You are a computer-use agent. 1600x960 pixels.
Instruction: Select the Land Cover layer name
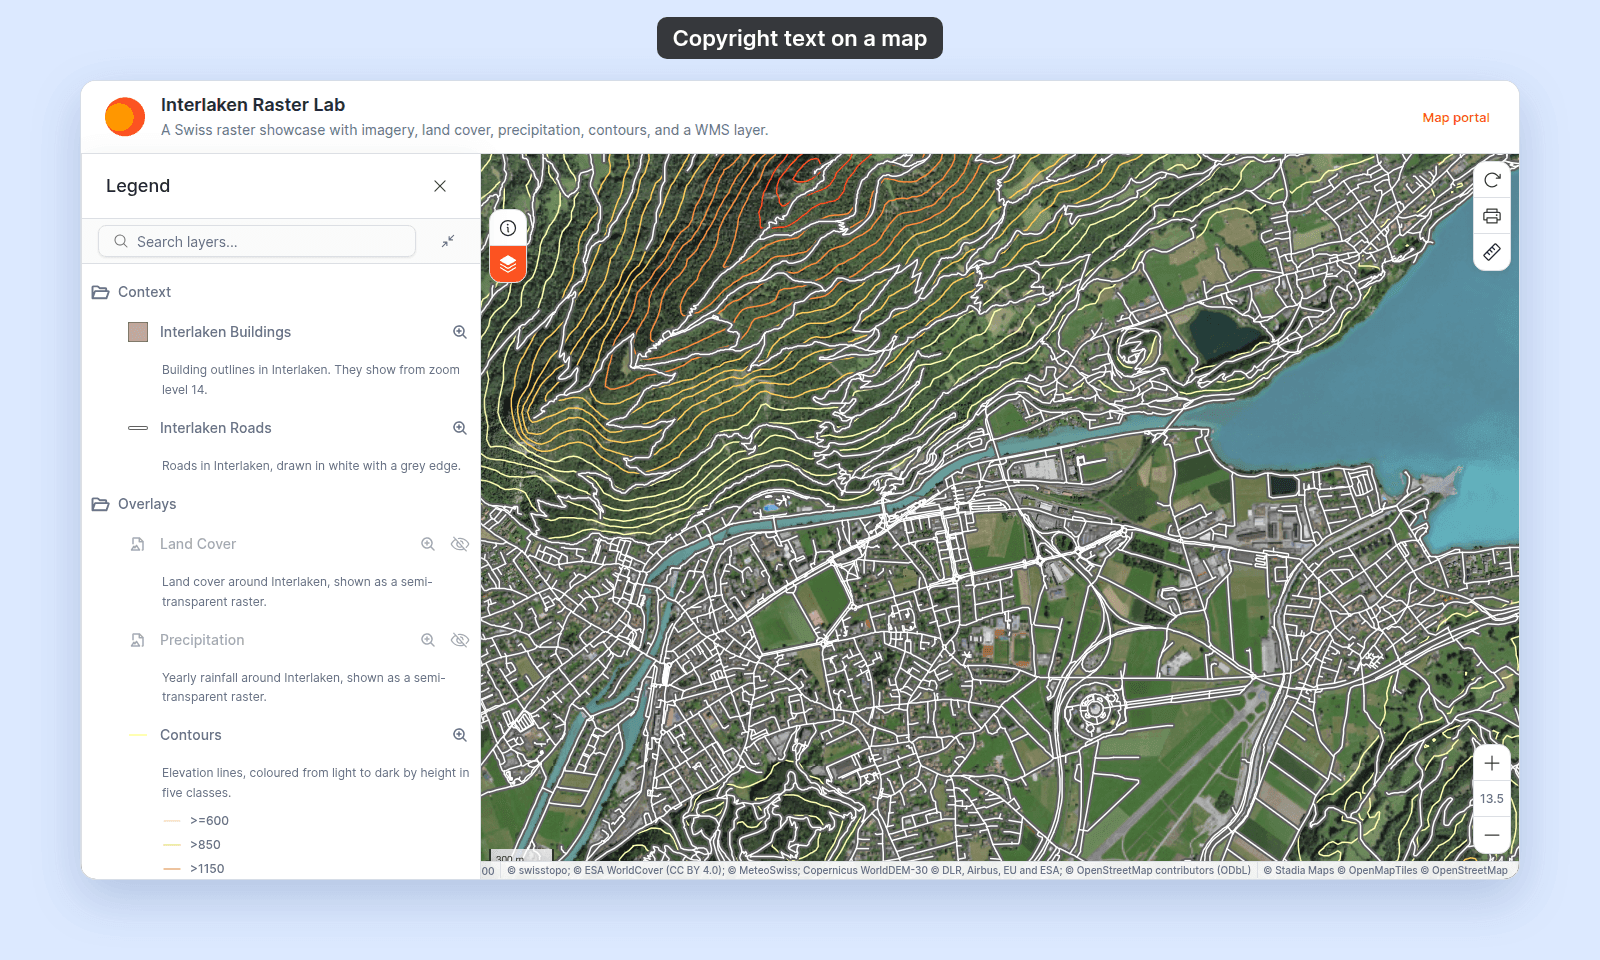(x=198, y=544)
